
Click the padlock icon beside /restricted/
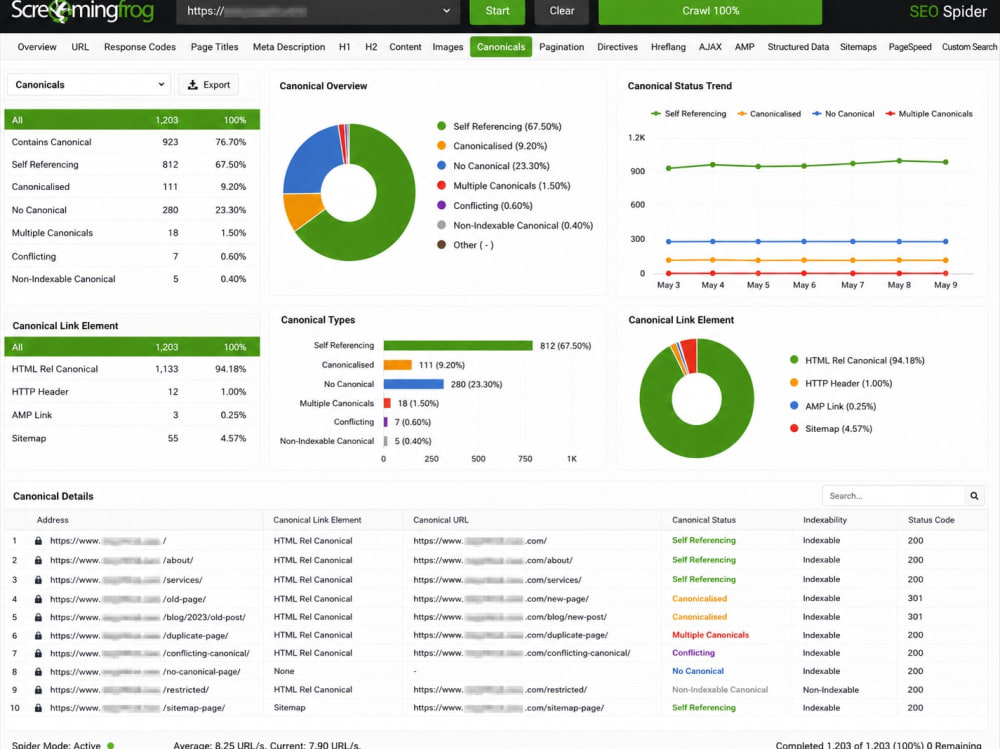38,690
